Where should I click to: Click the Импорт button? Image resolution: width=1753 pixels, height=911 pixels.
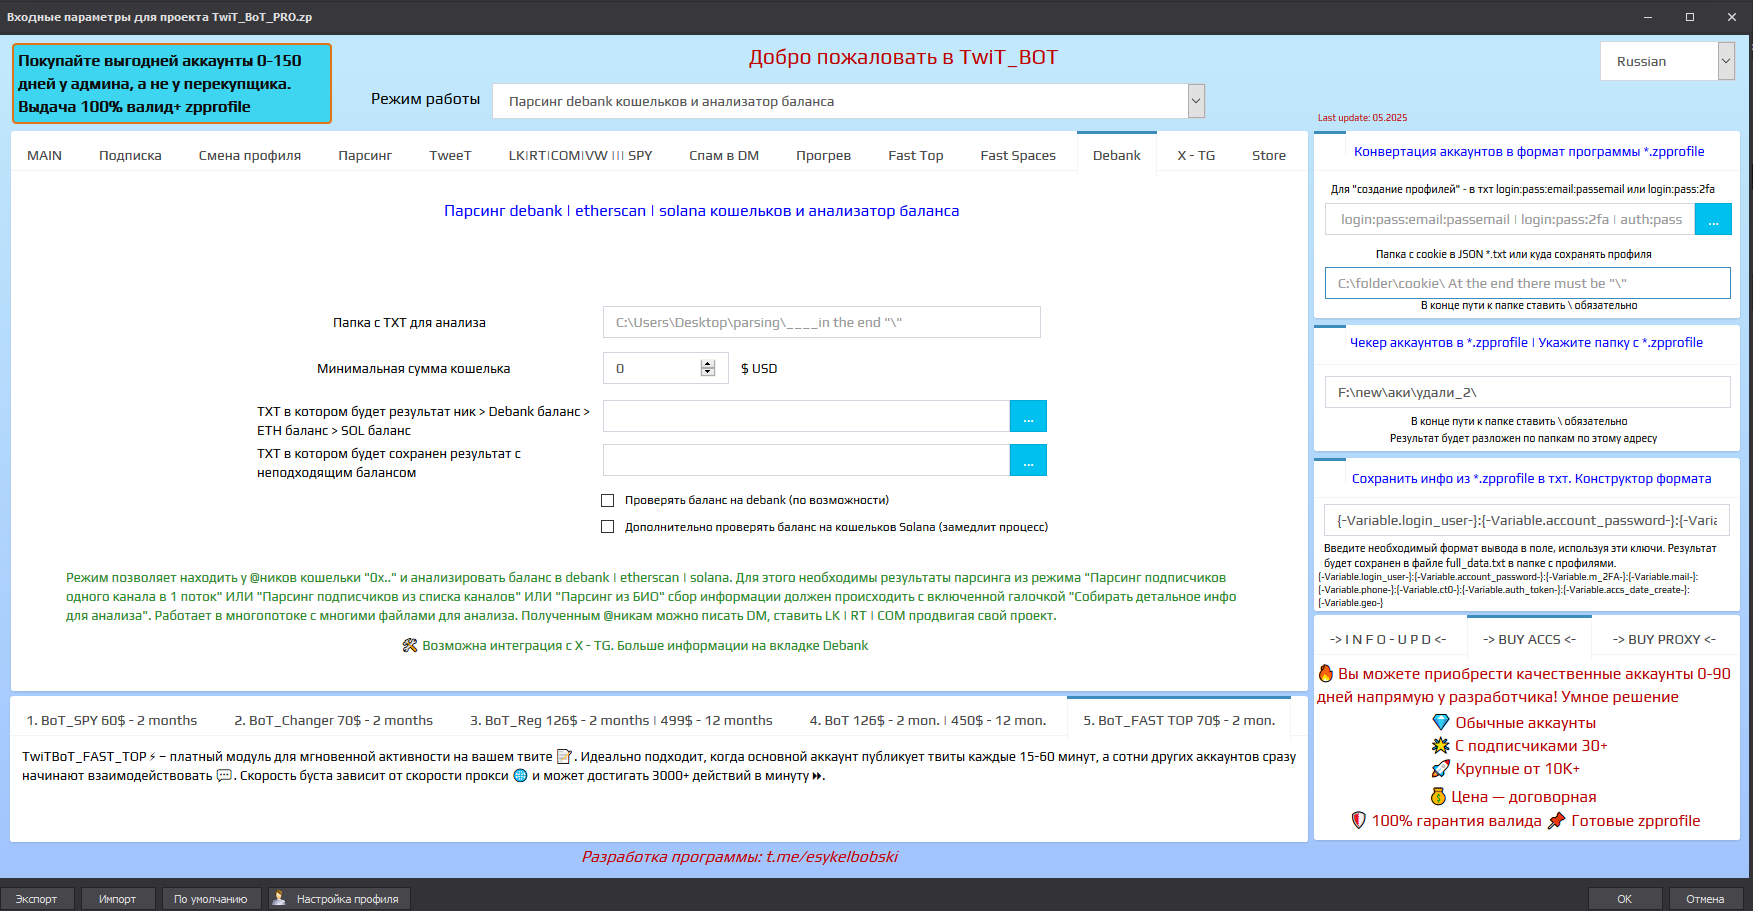[x=117, y=899]
